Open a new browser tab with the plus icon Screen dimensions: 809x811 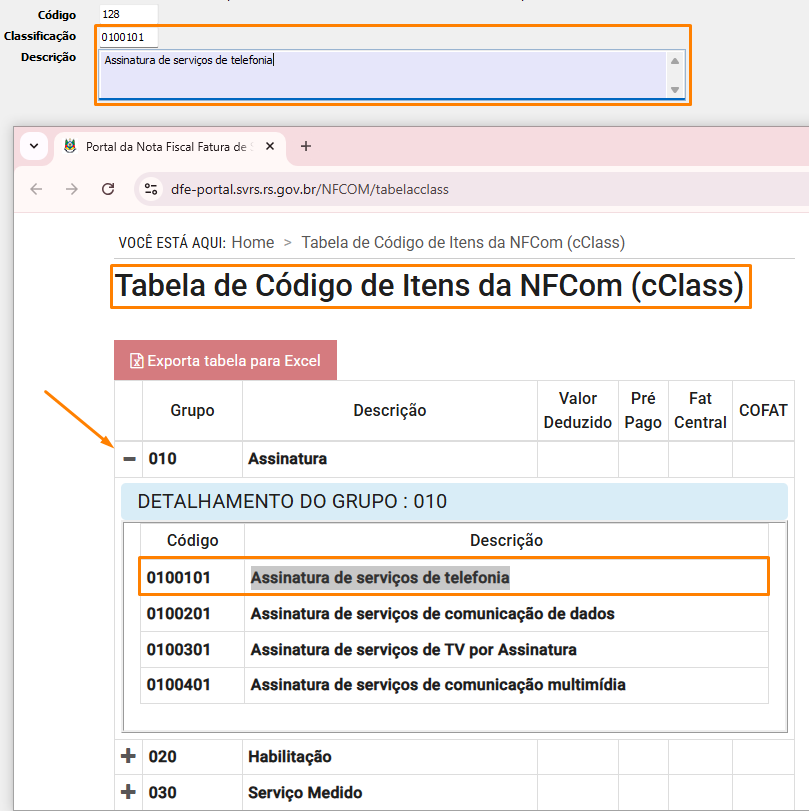click(x=306, y=145)
